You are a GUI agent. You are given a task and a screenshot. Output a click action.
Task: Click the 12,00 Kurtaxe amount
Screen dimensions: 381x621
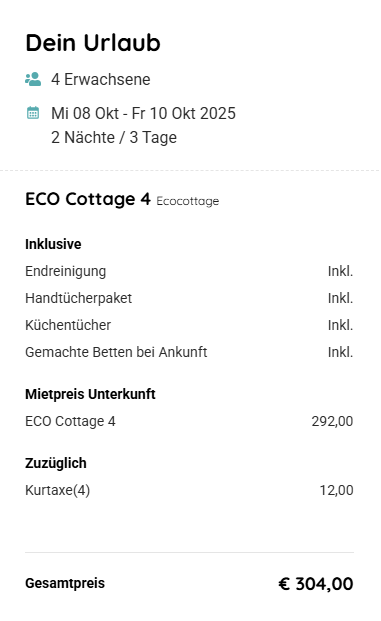(337, 490)
